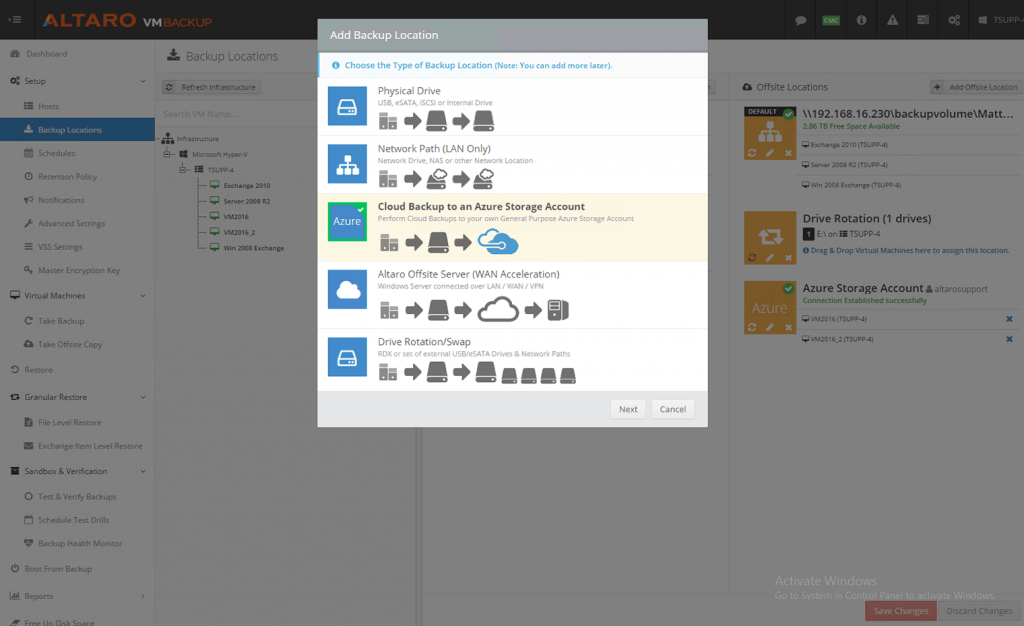Open the chat bubble icon in top bar

pos(801,20)
